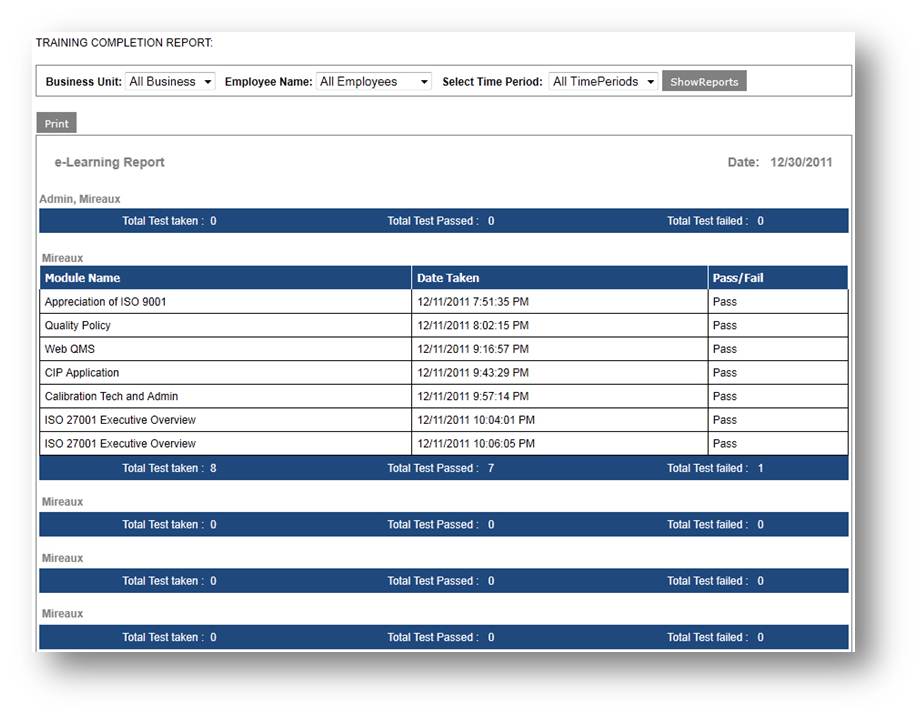The image size is (920, 717).
Task: Click 'Total Test taken : 8' summary
Action: pos(170,468)
